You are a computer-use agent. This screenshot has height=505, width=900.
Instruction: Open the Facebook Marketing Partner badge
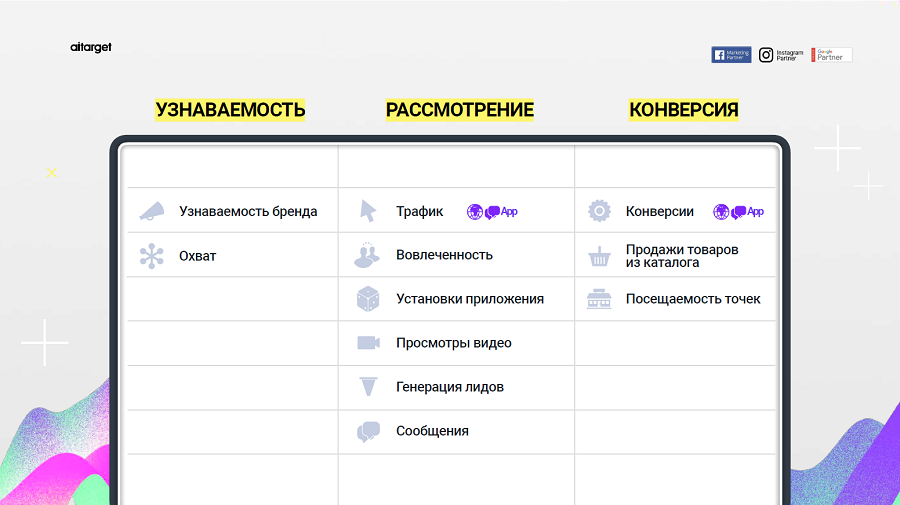pos(731,55)
